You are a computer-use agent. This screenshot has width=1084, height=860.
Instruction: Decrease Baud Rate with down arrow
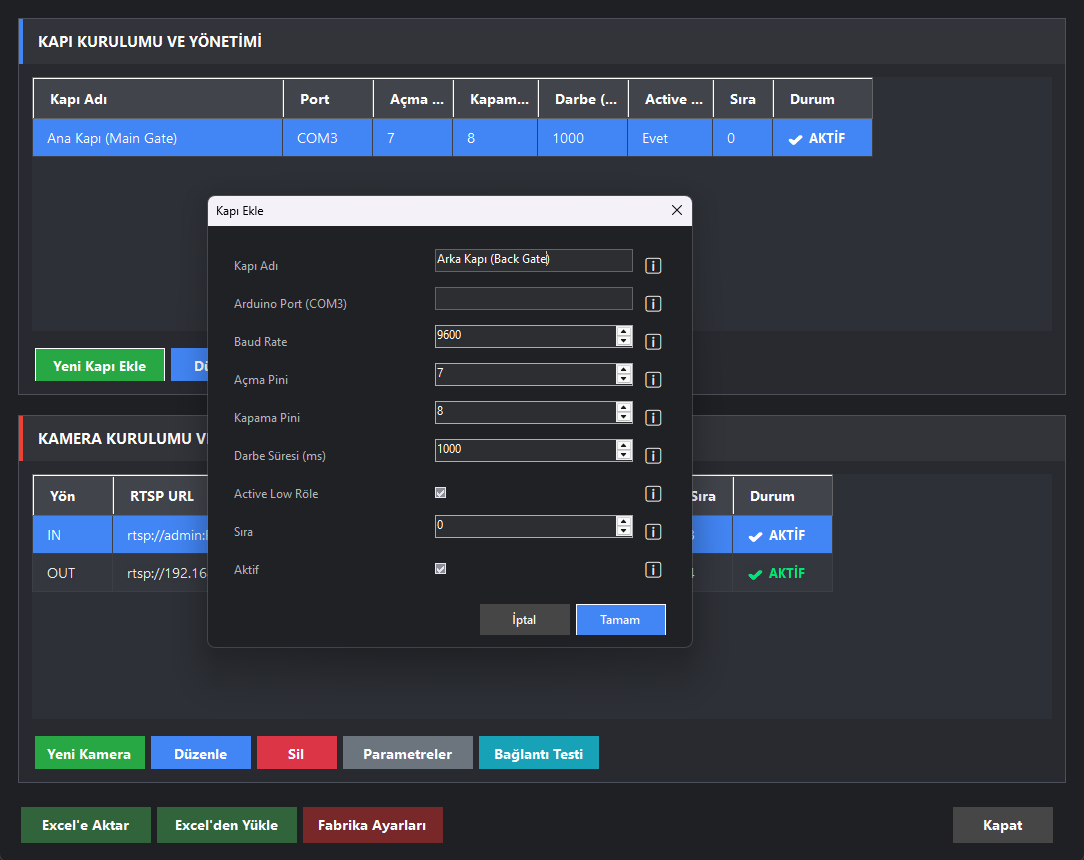pyautogui.click(x=624, y=341)
